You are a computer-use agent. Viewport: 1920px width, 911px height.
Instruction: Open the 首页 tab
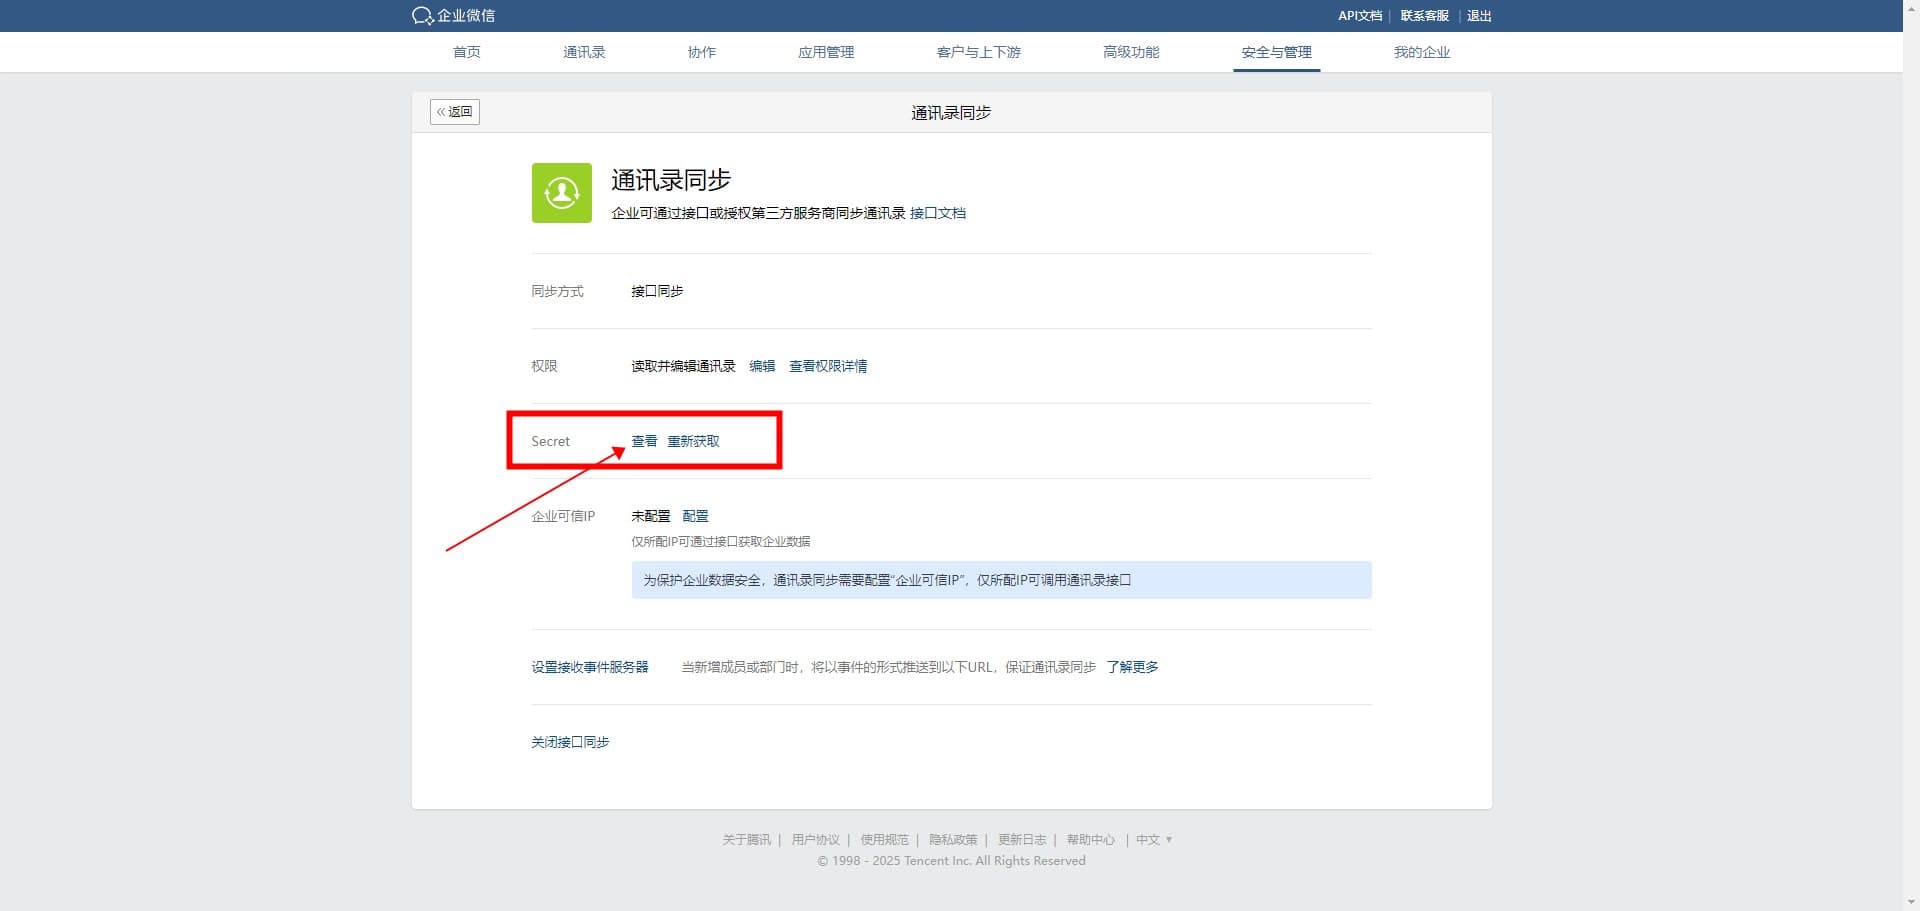(x=467, y=52)
